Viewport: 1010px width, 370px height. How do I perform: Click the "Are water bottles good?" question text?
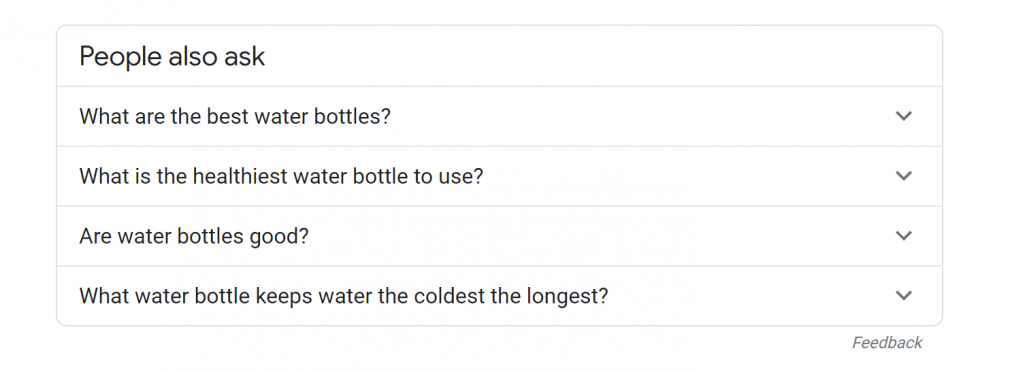point(194,237)
